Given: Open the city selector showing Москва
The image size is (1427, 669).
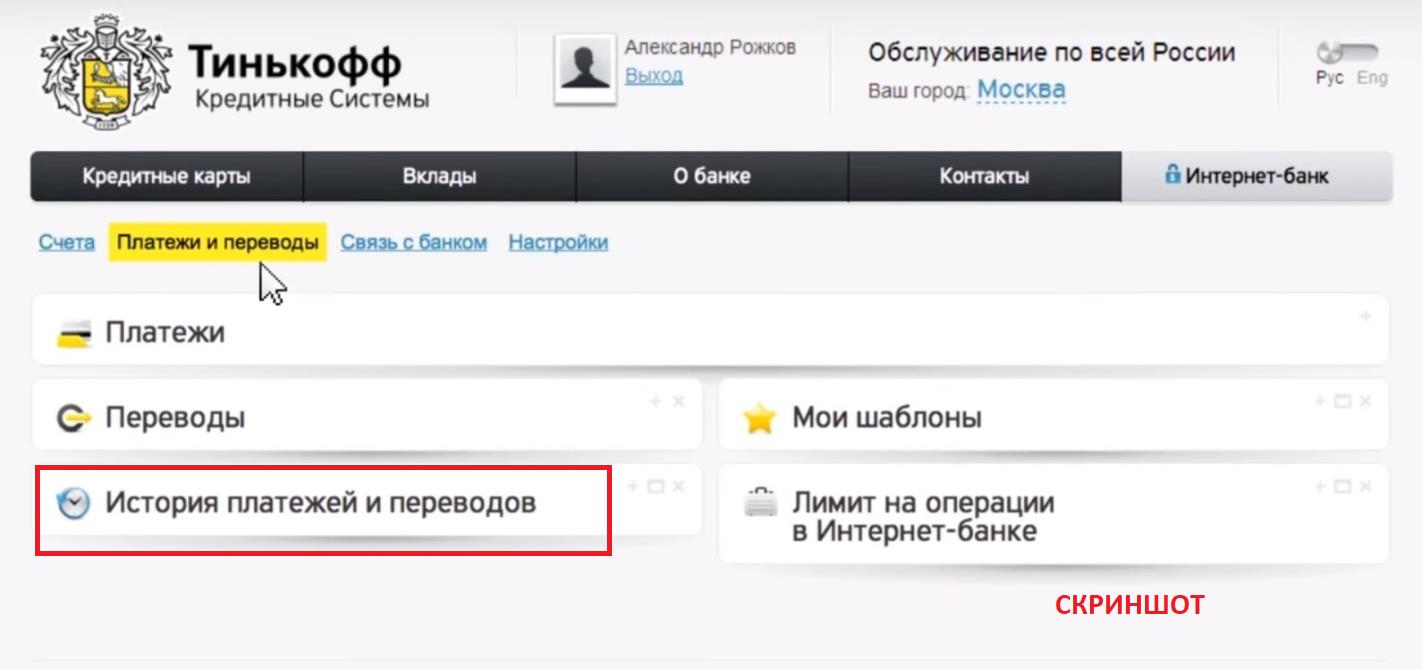Looking at the screenshot, I should click(x=1021, y=90).
